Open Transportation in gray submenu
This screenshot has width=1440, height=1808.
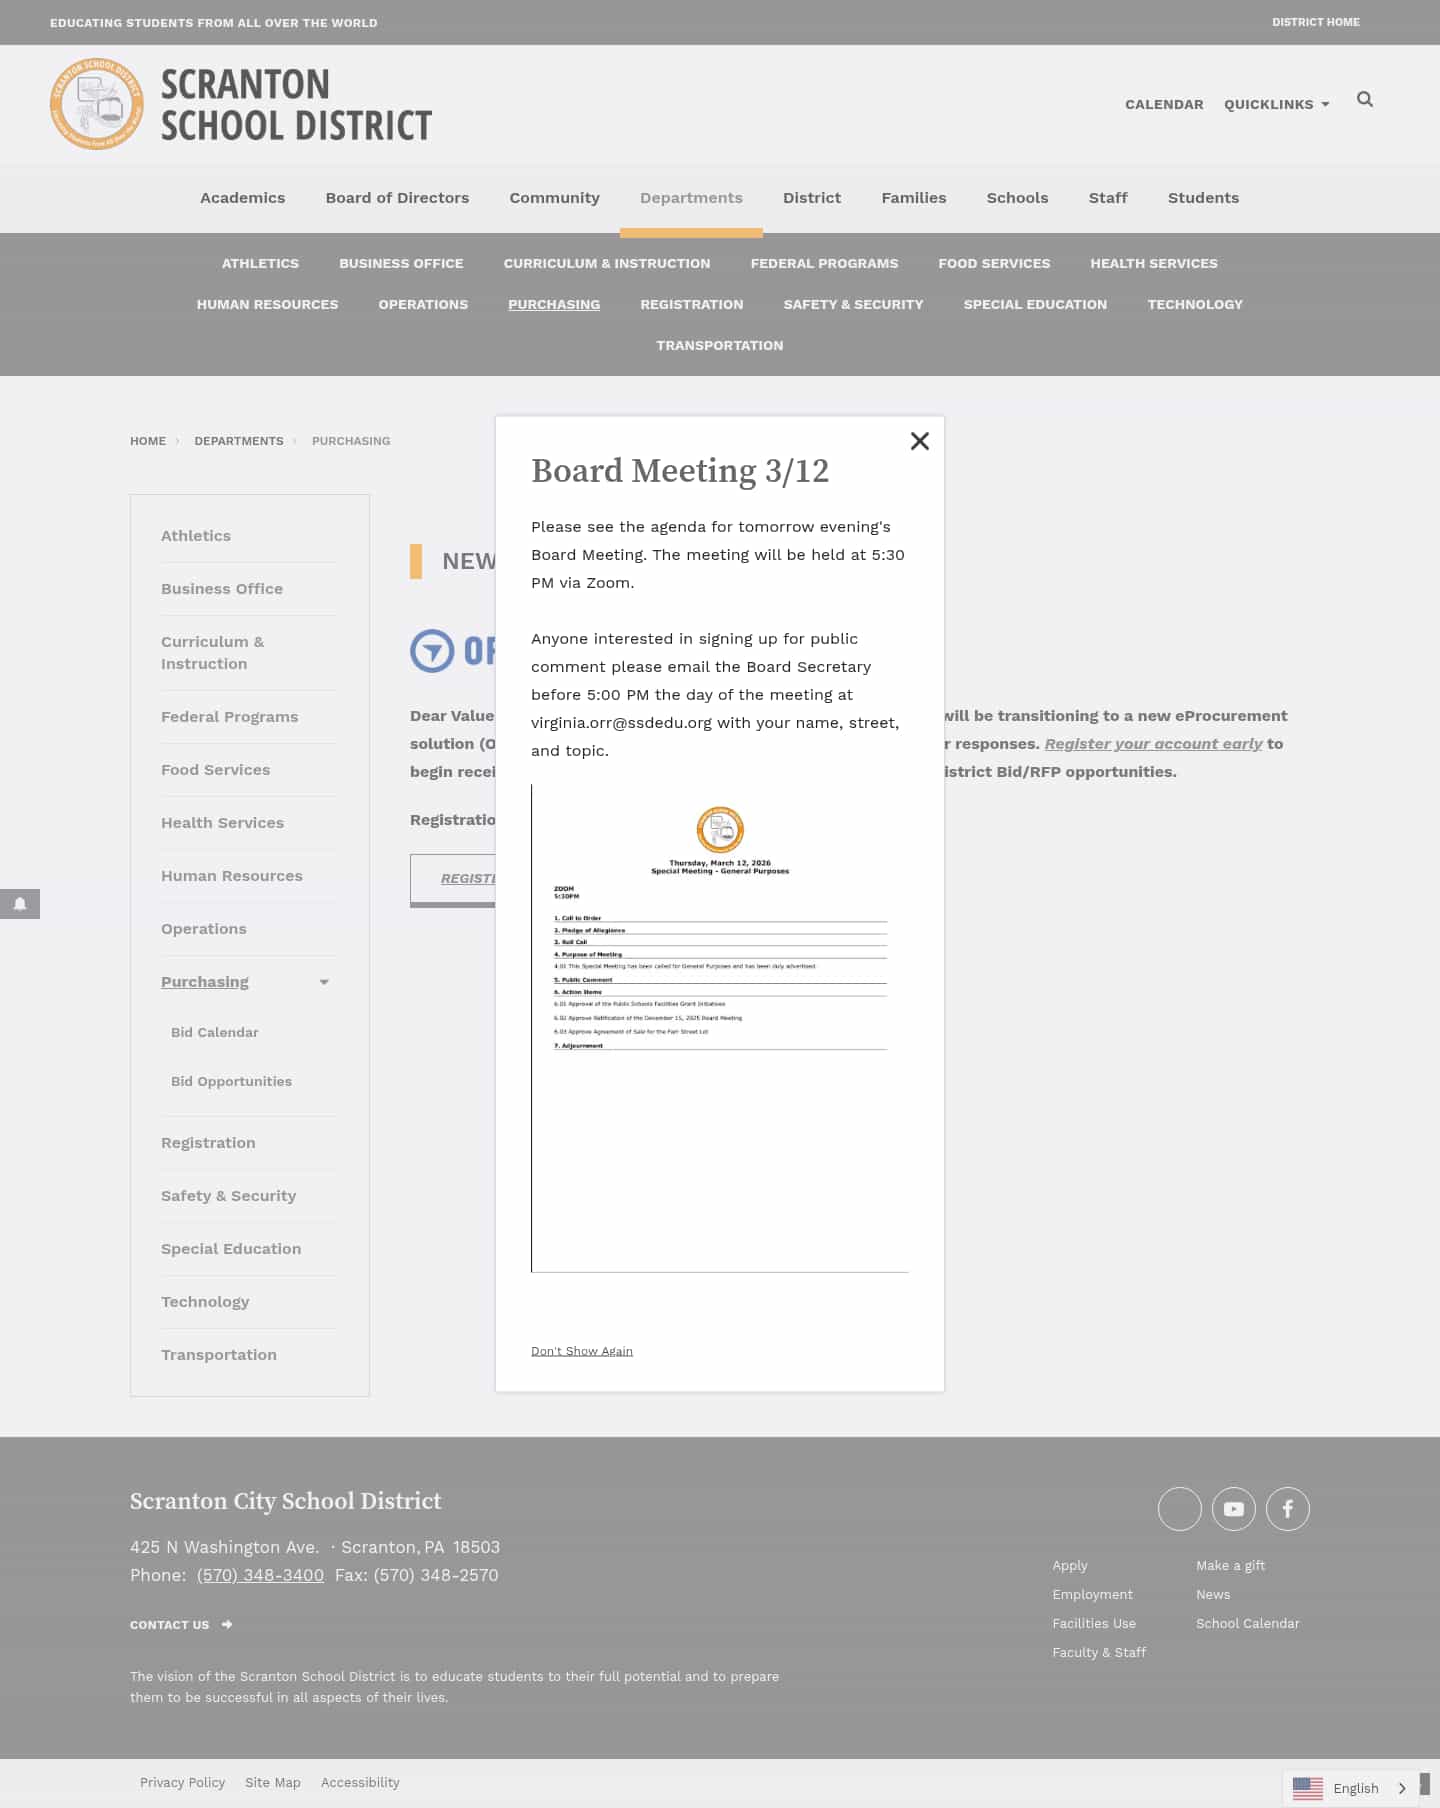pos(720,345)
